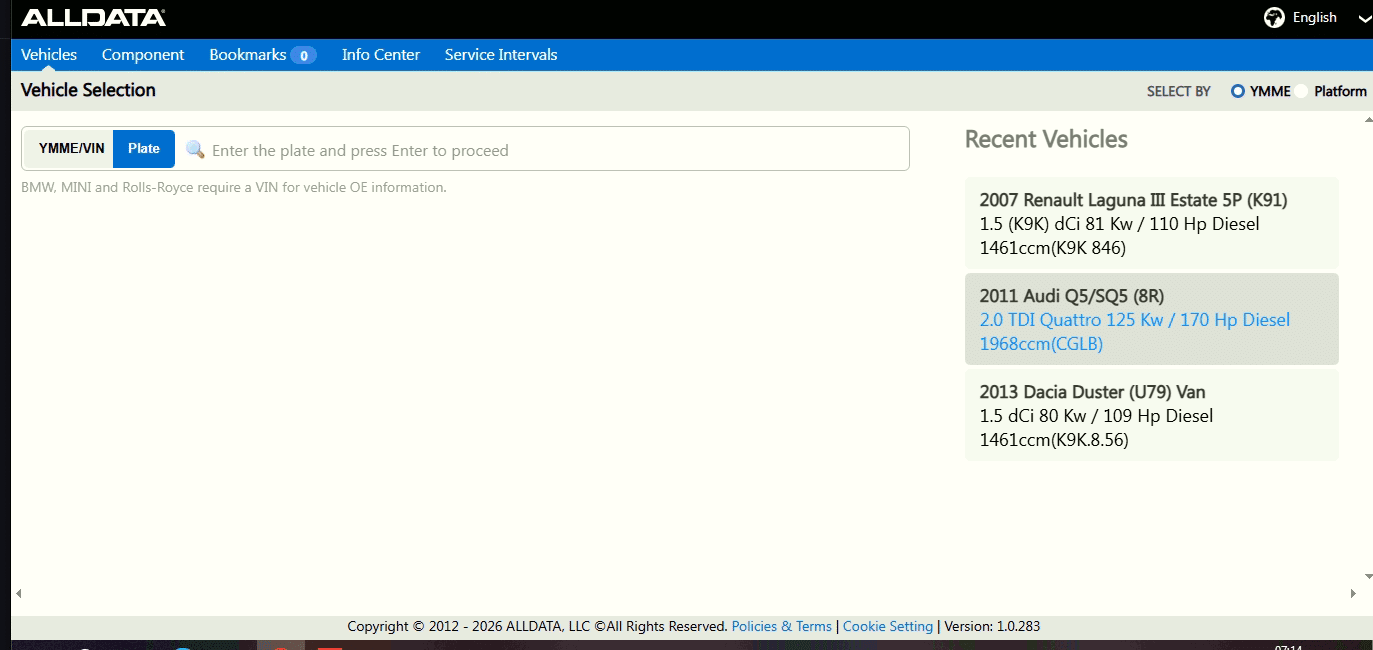This screenshot has height=650, width=1373.
Task: Click the Recent Vehicles heading
Action: pyautogui.click(x=1046, y=139)
